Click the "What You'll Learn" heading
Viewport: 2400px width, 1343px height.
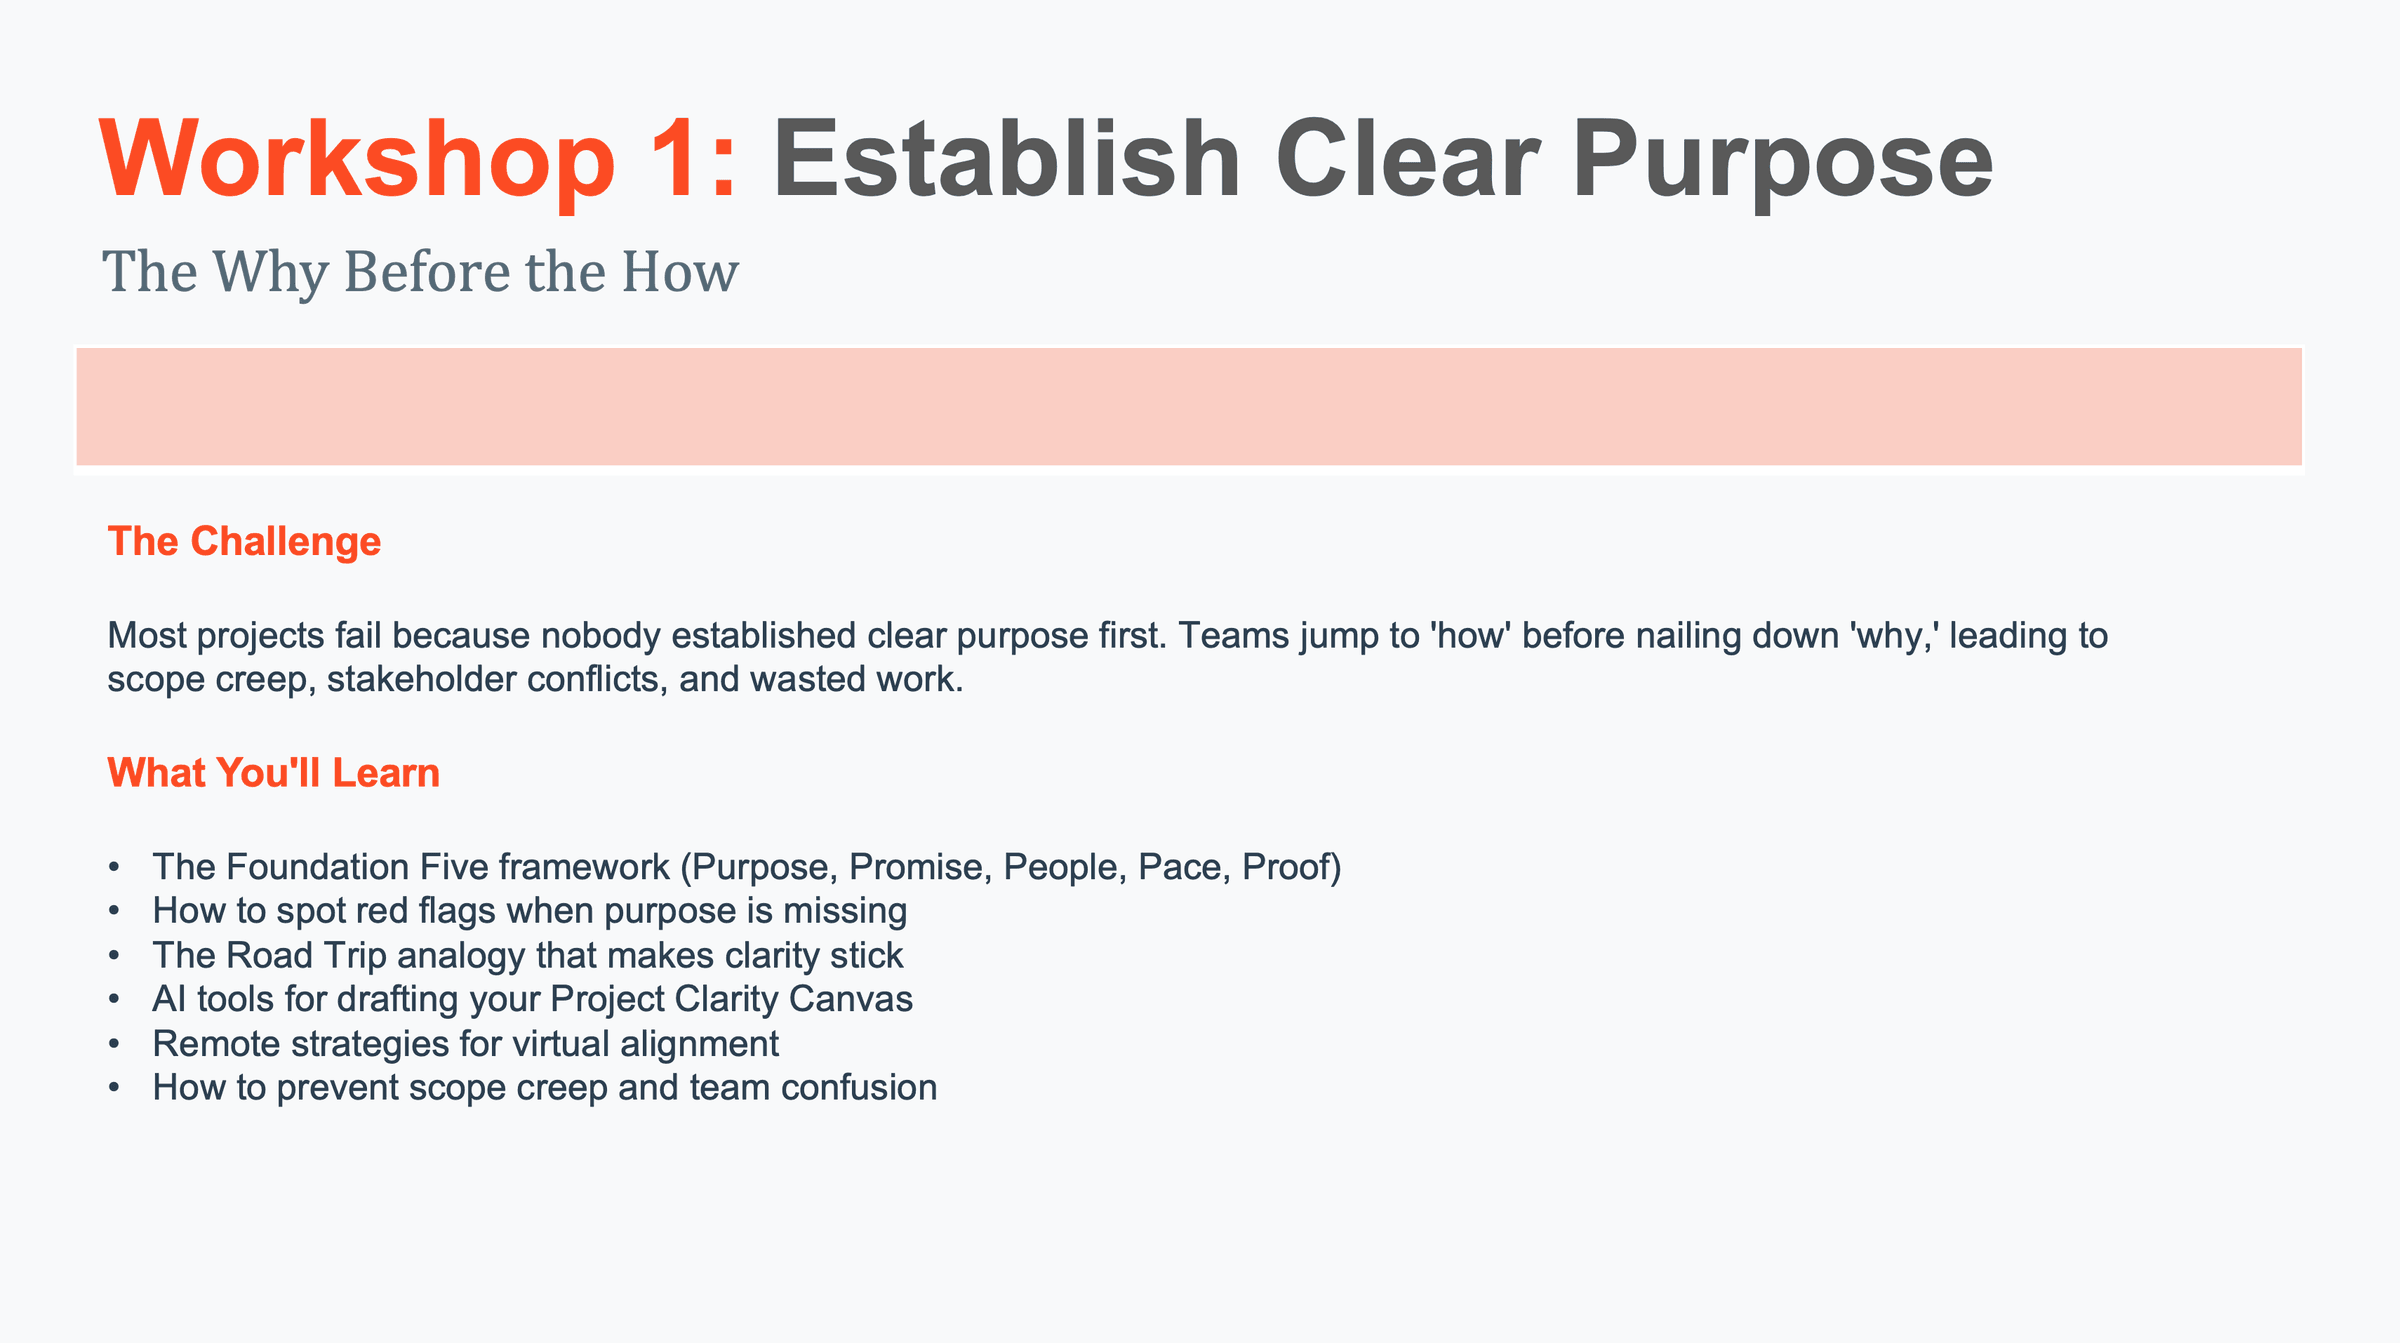(x=273, y=773)
